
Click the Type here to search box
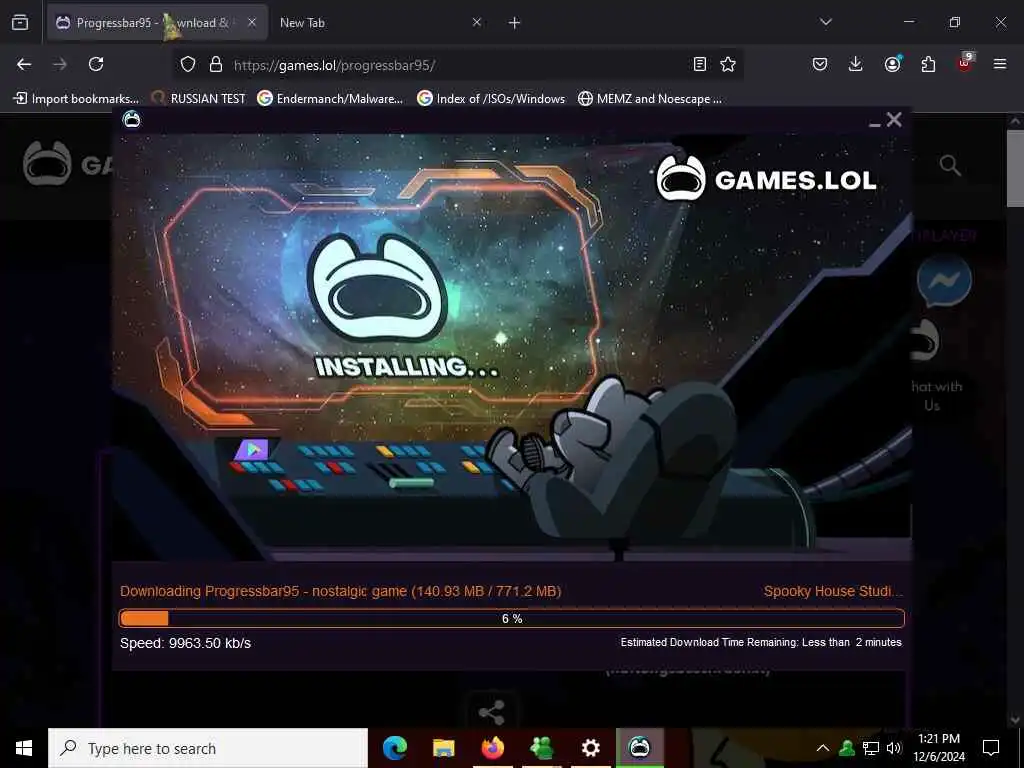[x=208, y=748]
